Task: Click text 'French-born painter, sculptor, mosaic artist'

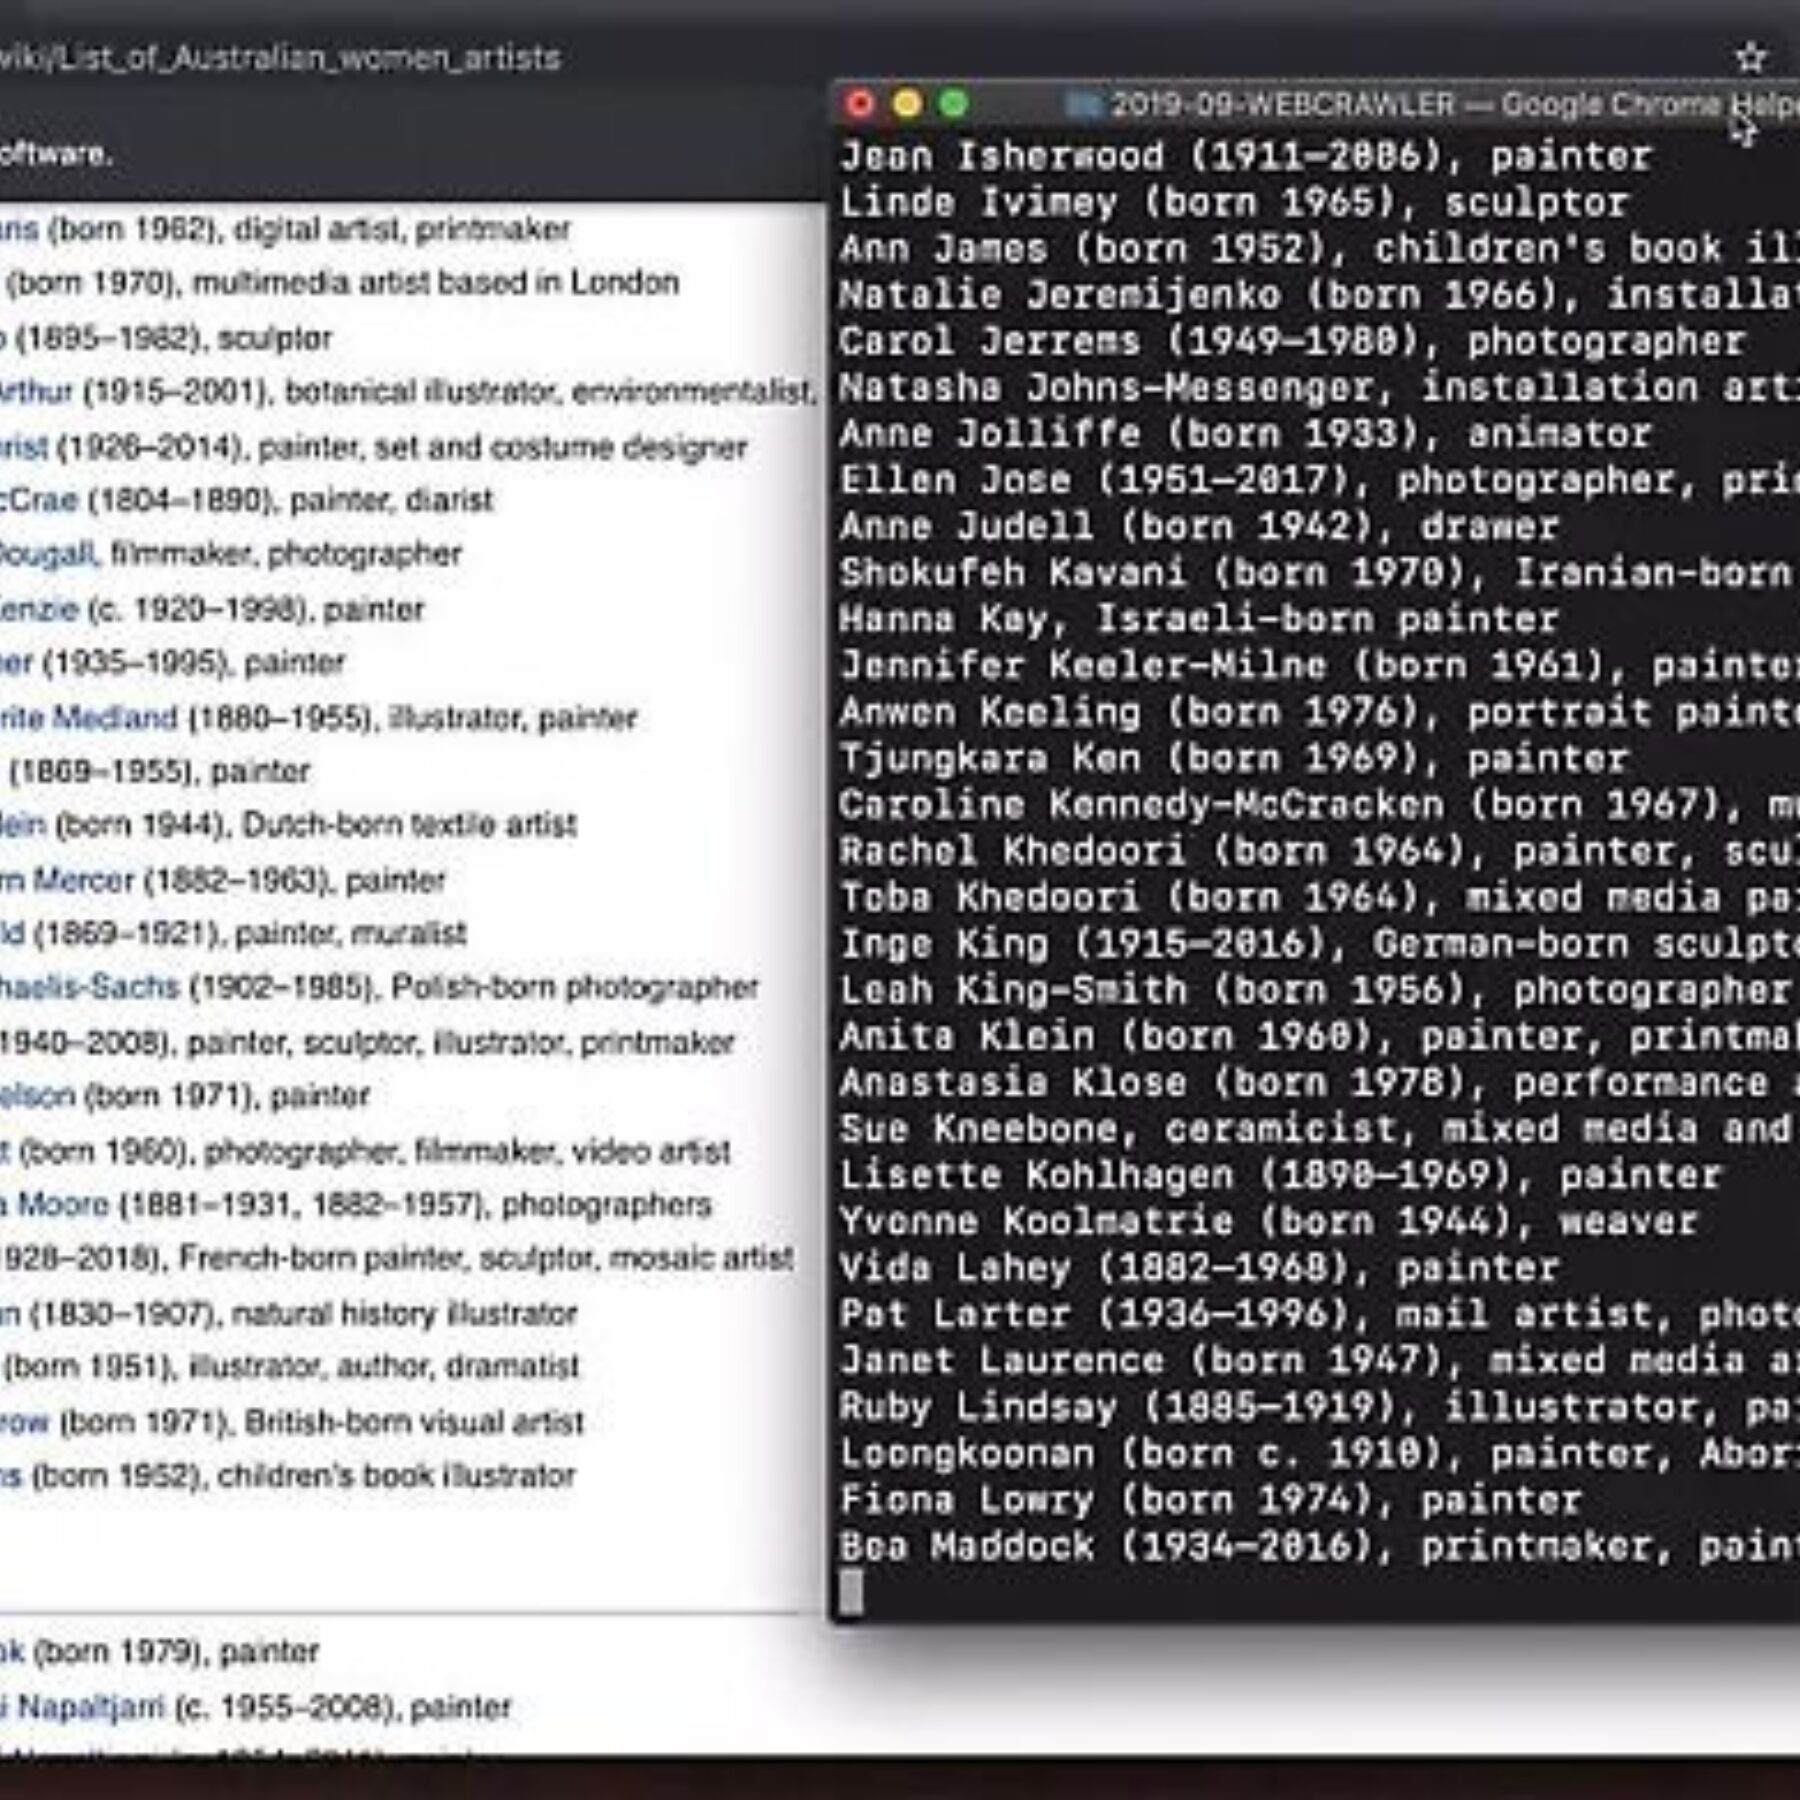Action: click(487, 1258)
